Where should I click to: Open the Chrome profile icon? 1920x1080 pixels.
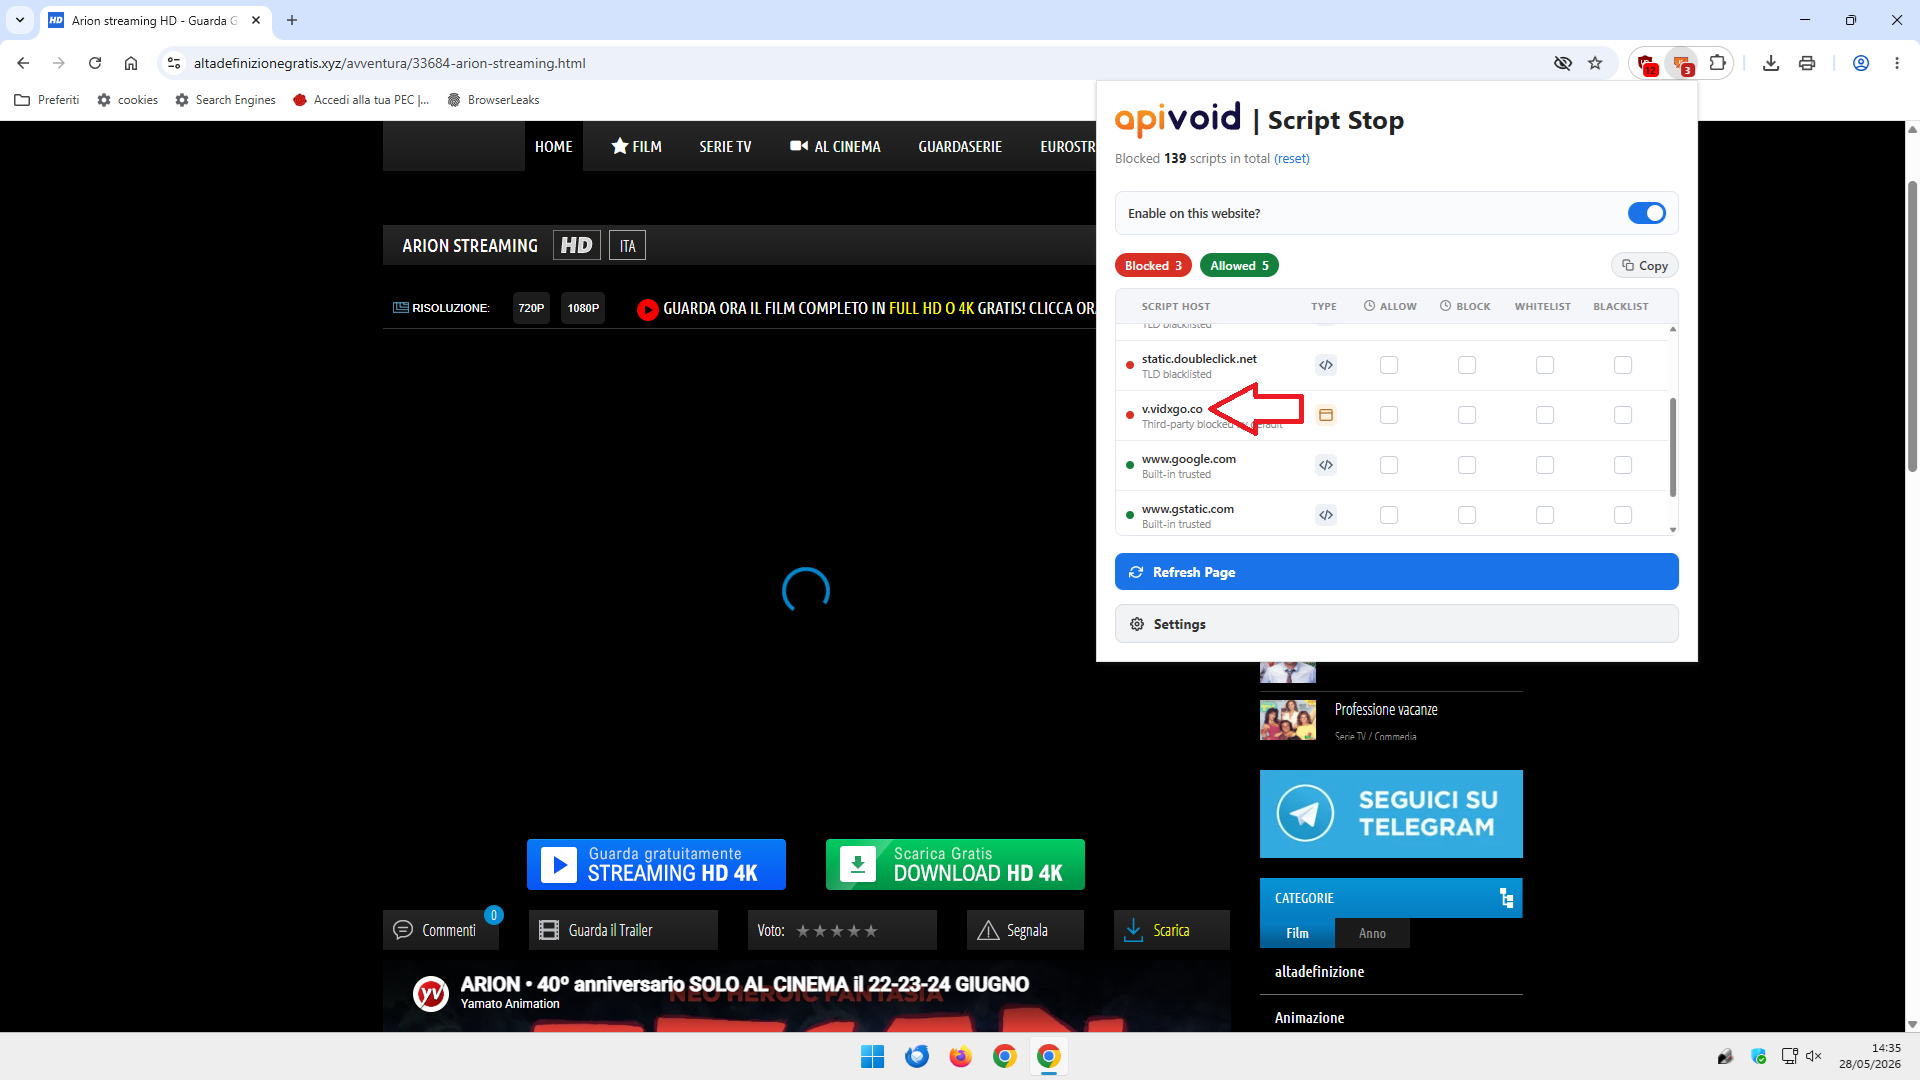click(x=1861, y=63)
